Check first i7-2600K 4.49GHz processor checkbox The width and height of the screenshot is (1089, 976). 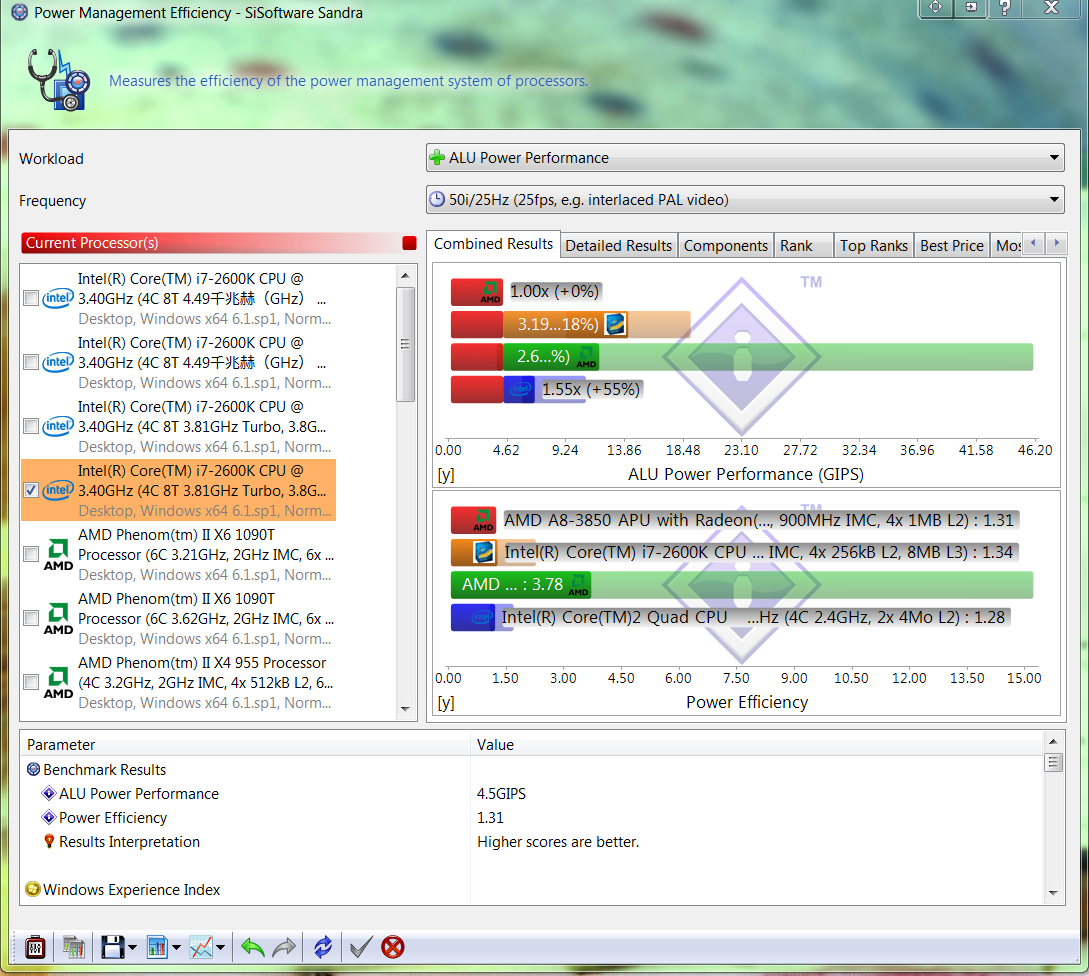point(31,298)
